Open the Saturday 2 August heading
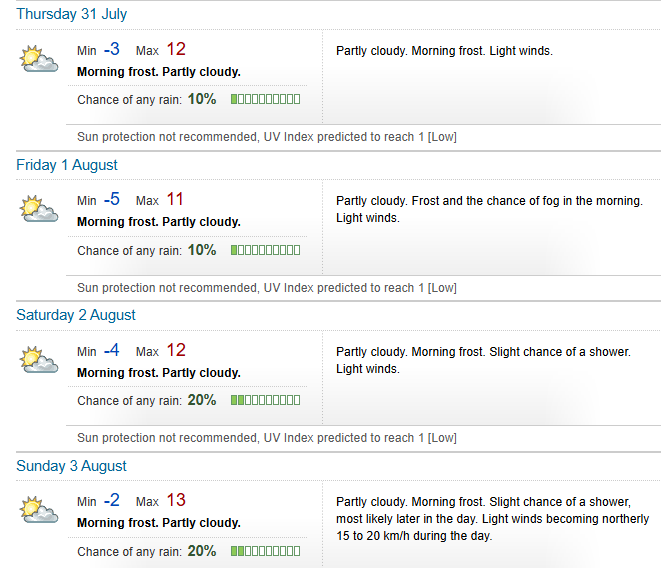Viewport: 661px width, 568px height. click(76, 315)
